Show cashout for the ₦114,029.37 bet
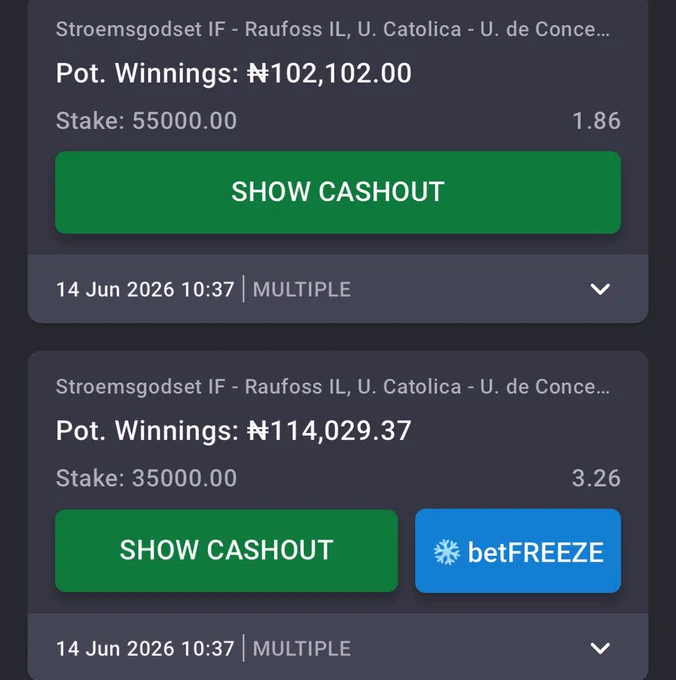Viewport: 676px width, 680px height. tap(226, 550)
